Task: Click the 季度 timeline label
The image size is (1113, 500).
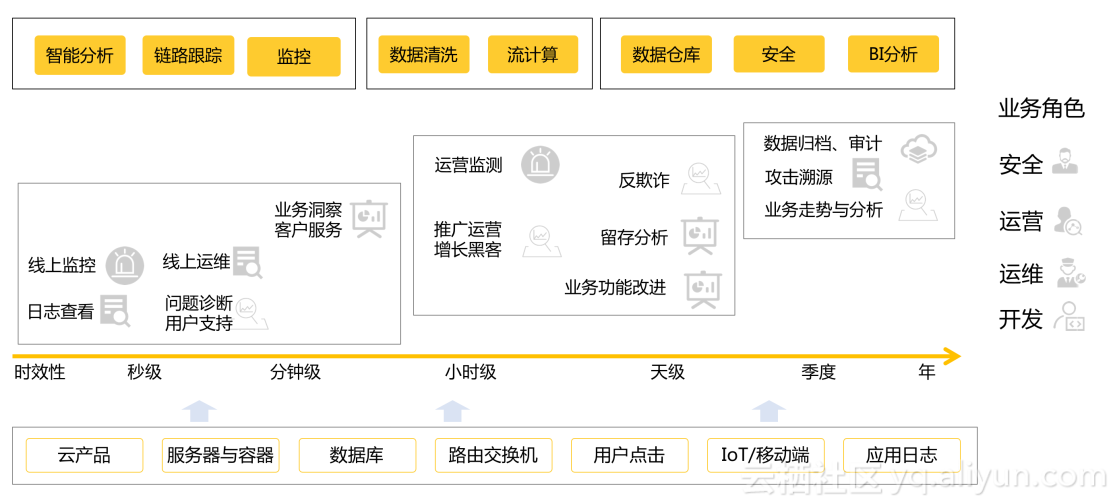Action: (818, 371)
